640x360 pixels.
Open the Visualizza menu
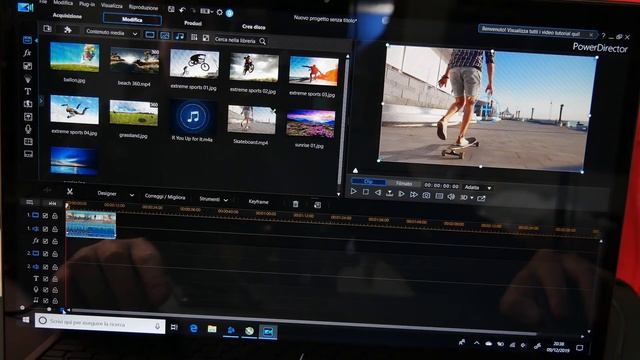pos(111,6)
